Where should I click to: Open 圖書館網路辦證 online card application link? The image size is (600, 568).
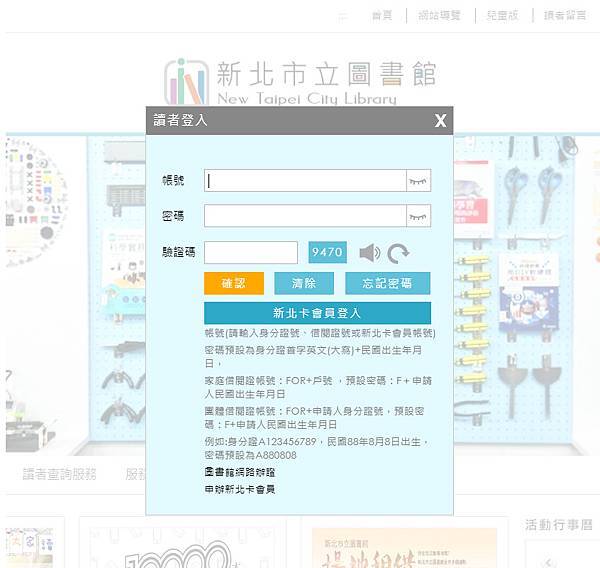(240, 472)
